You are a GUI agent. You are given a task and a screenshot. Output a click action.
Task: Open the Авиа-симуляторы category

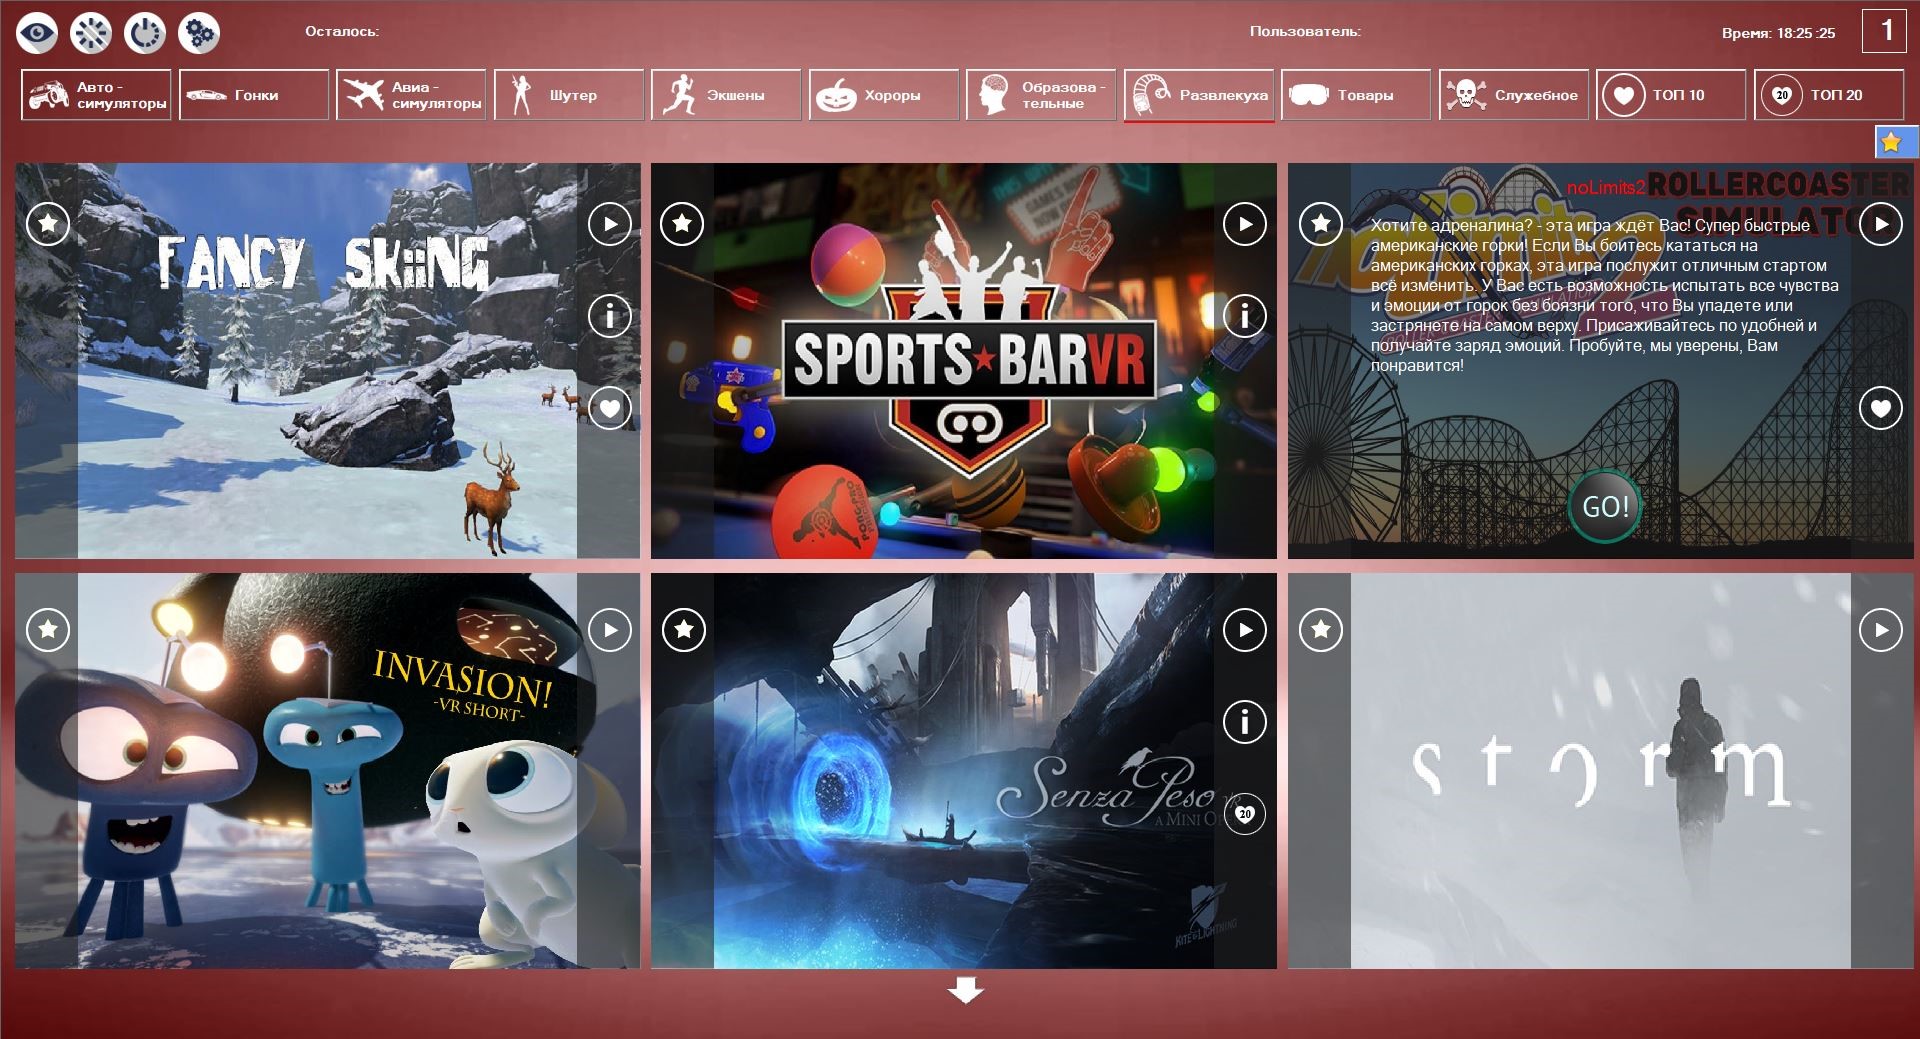[x=411, y=95]
